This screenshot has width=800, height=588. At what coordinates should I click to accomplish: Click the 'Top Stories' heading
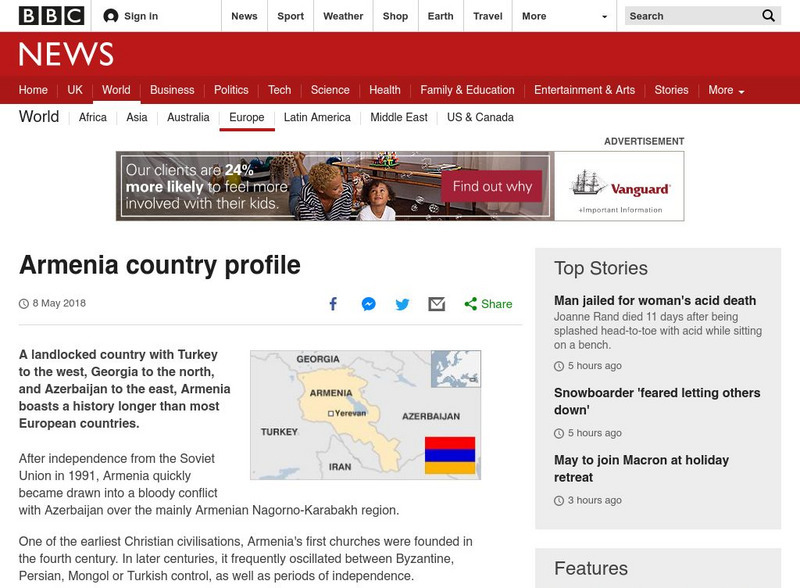(601, 268)
